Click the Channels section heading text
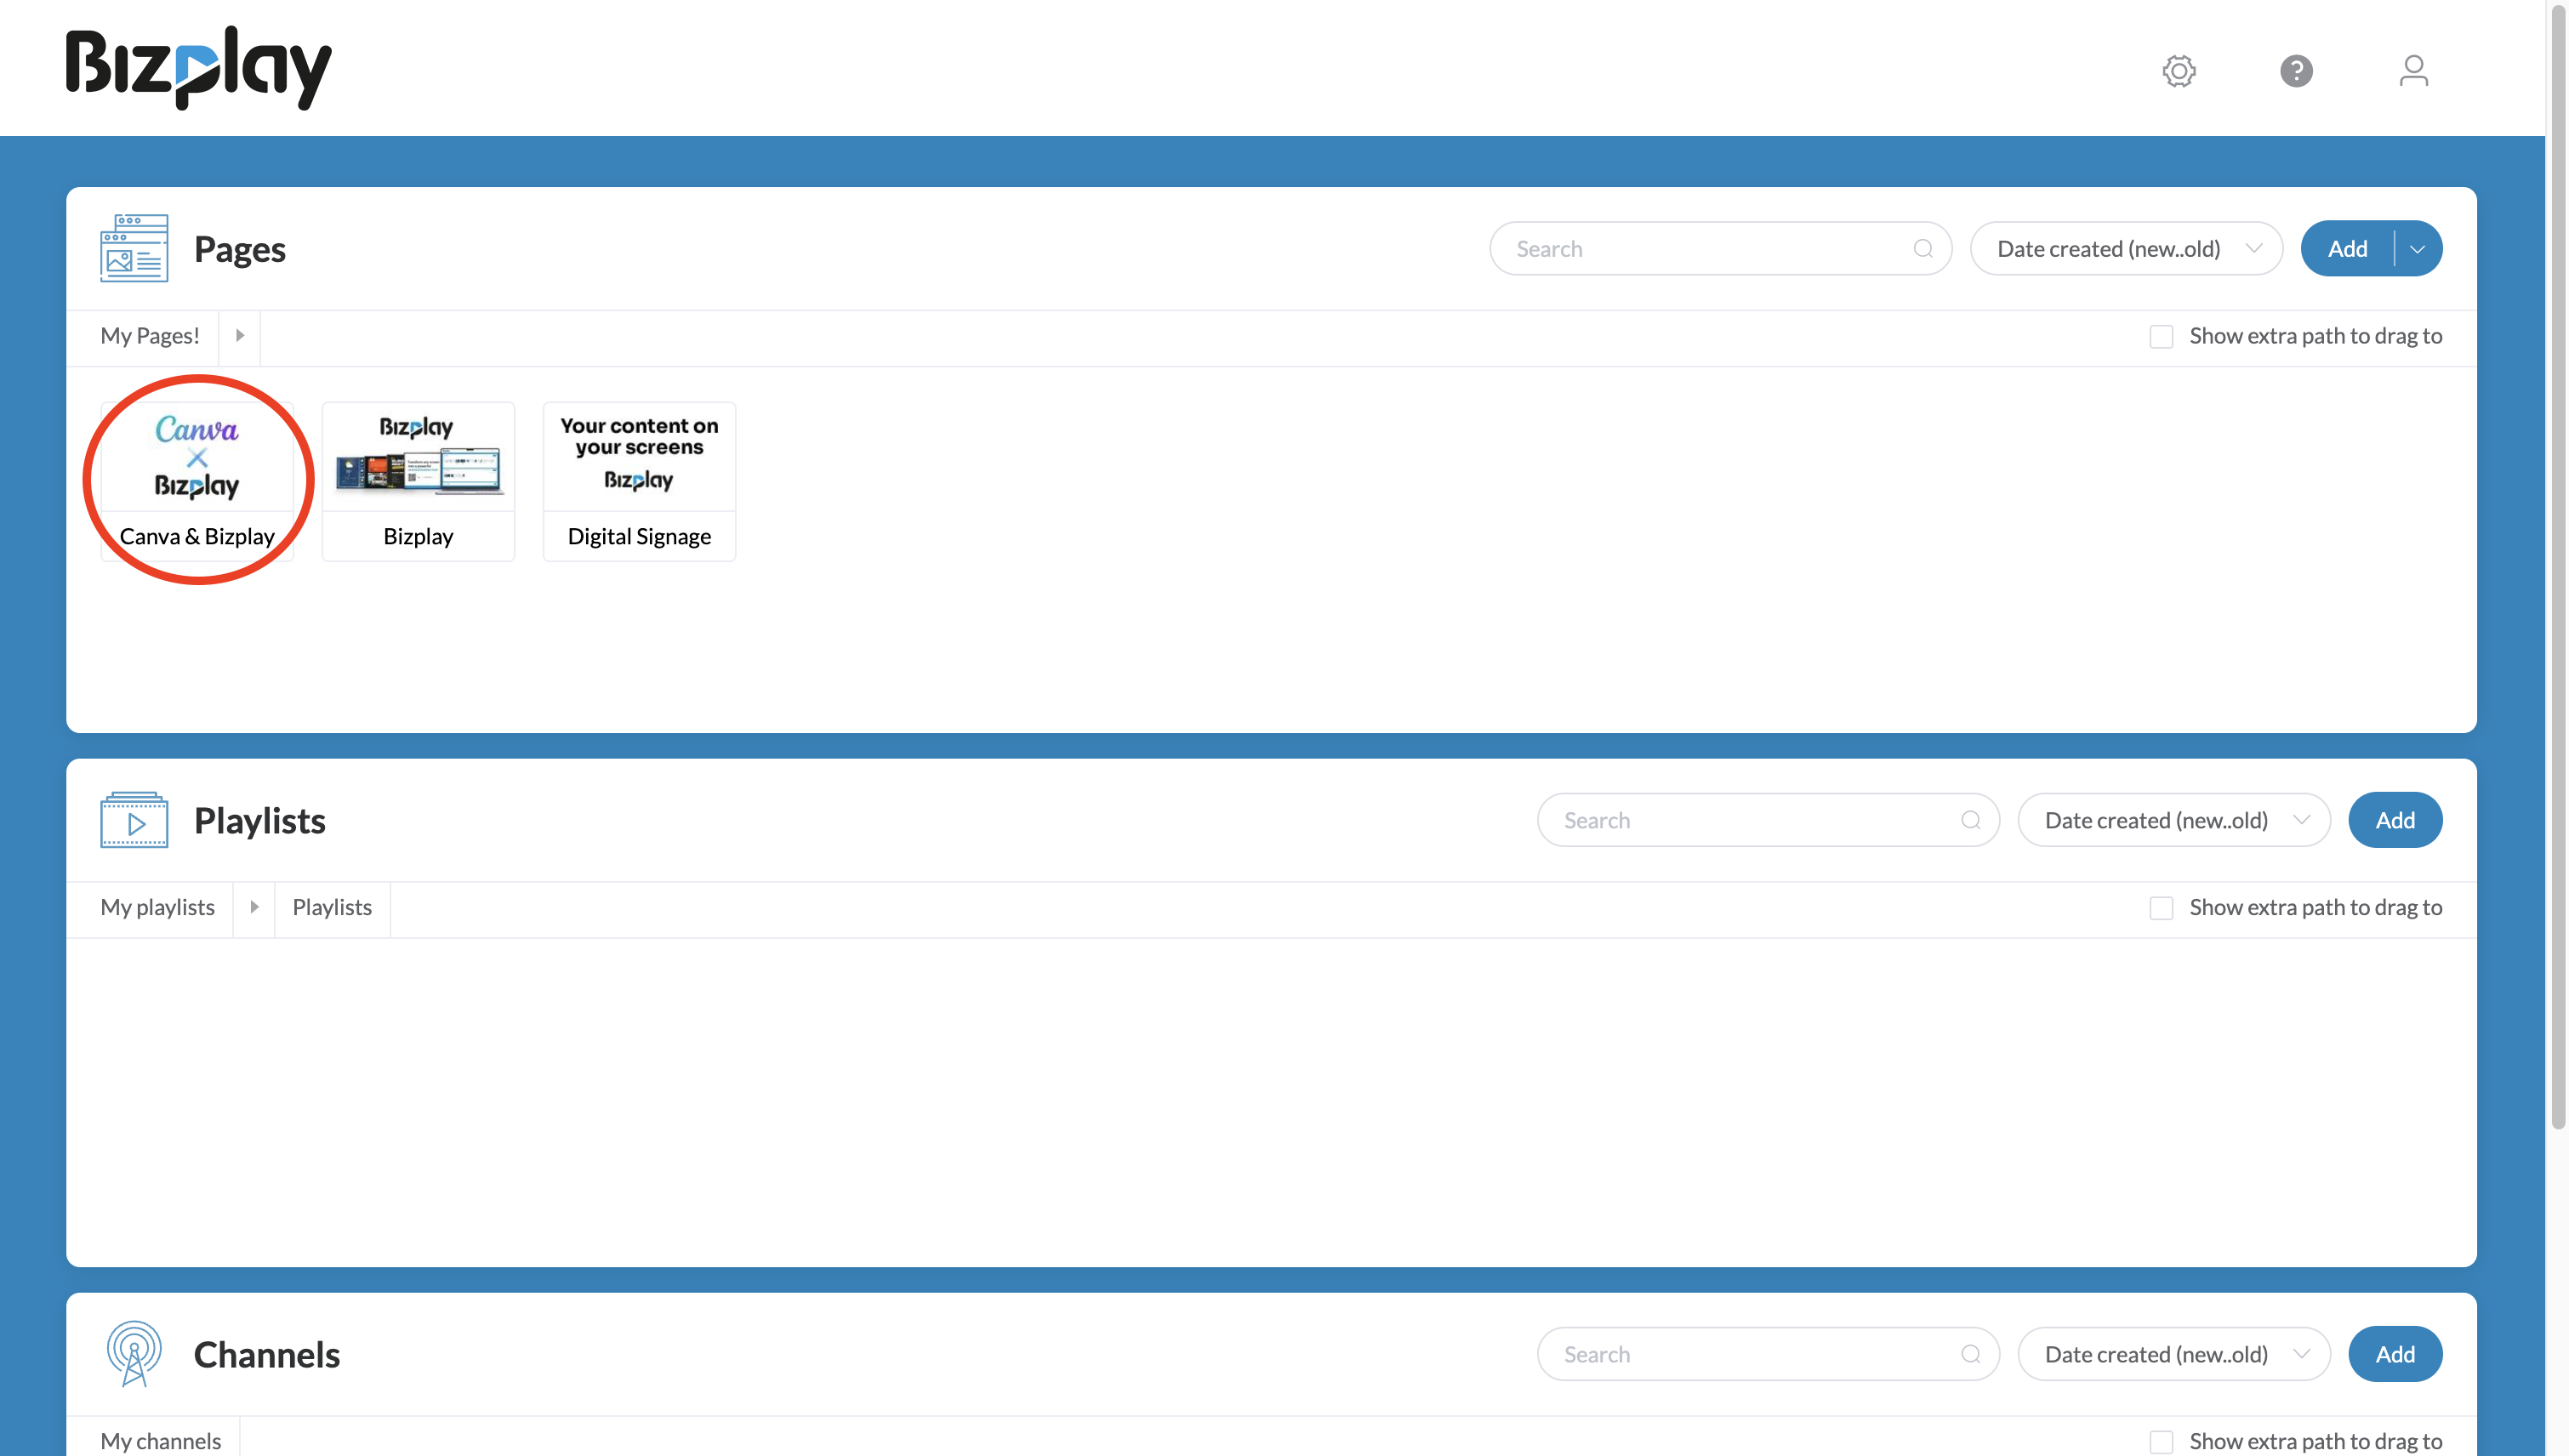This screenshot has width=2569, height=1456. (x=267, y=1355)
